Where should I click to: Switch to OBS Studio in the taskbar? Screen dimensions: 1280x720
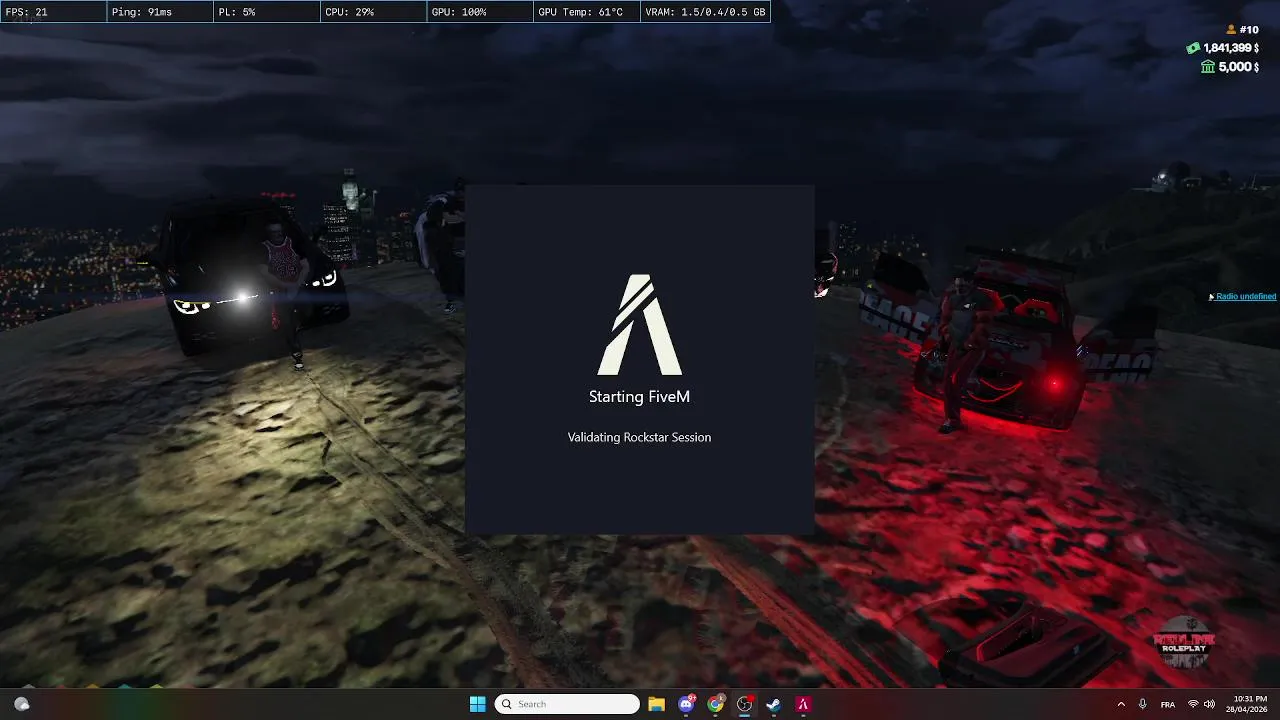744,704
